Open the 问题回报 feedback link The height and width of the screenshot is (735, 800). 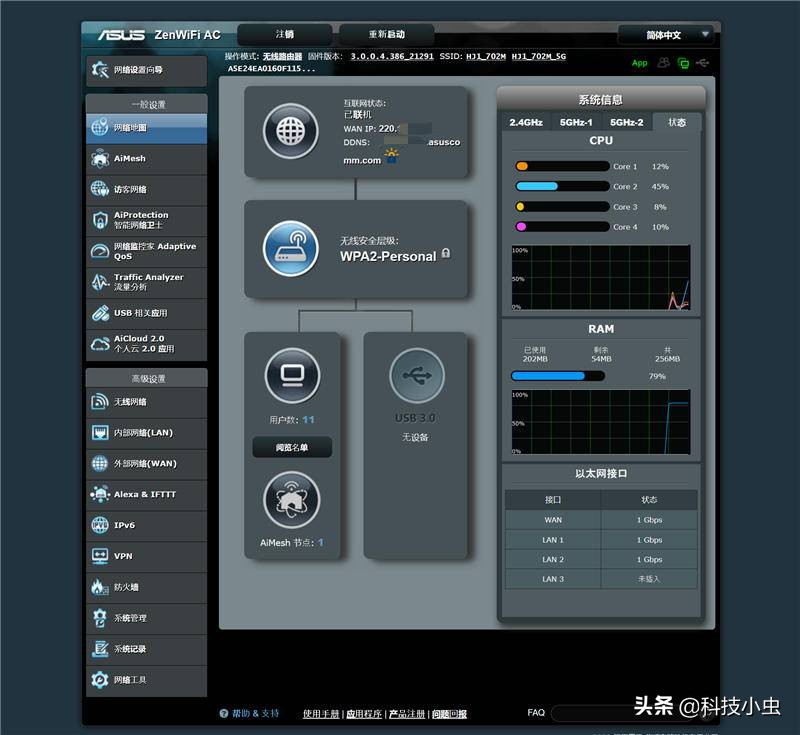point(449,714)
